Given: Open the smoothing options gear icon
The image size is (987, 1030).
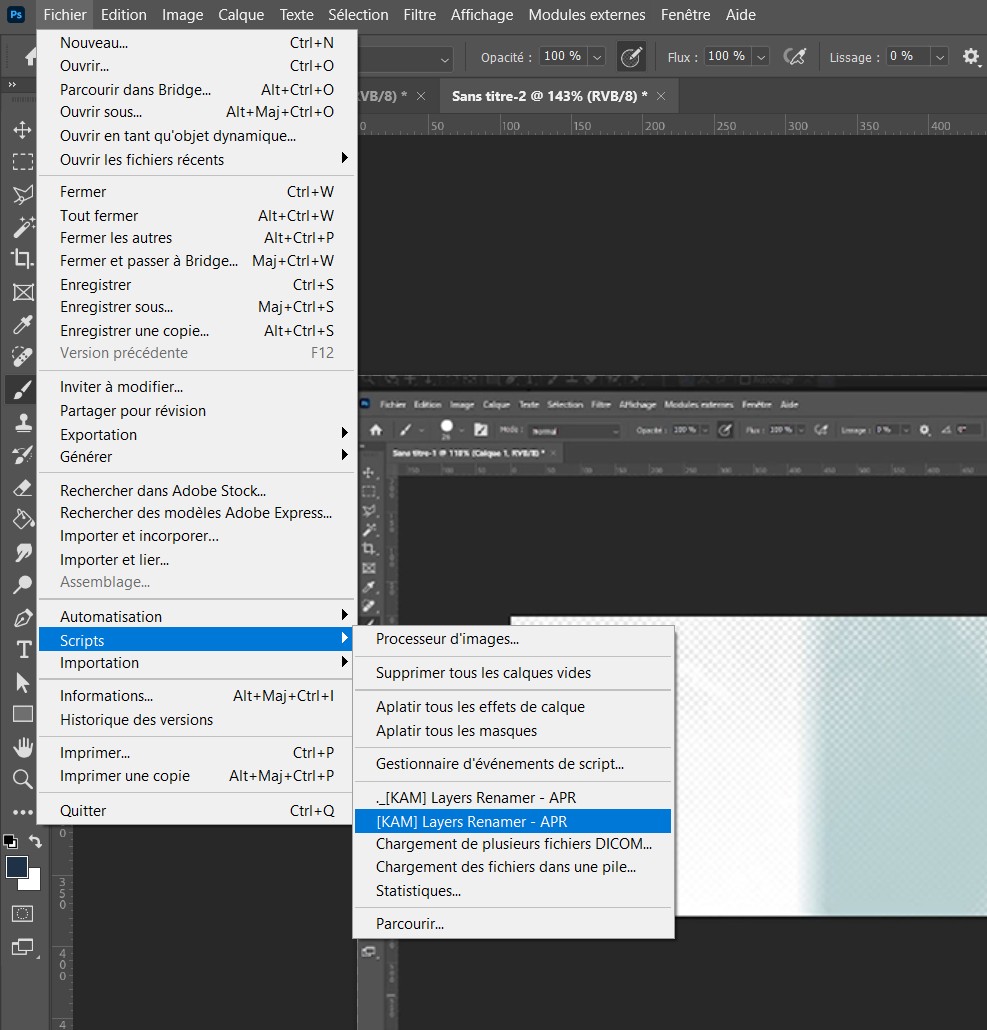Looking at the screenshot, I should click(971, 57).
